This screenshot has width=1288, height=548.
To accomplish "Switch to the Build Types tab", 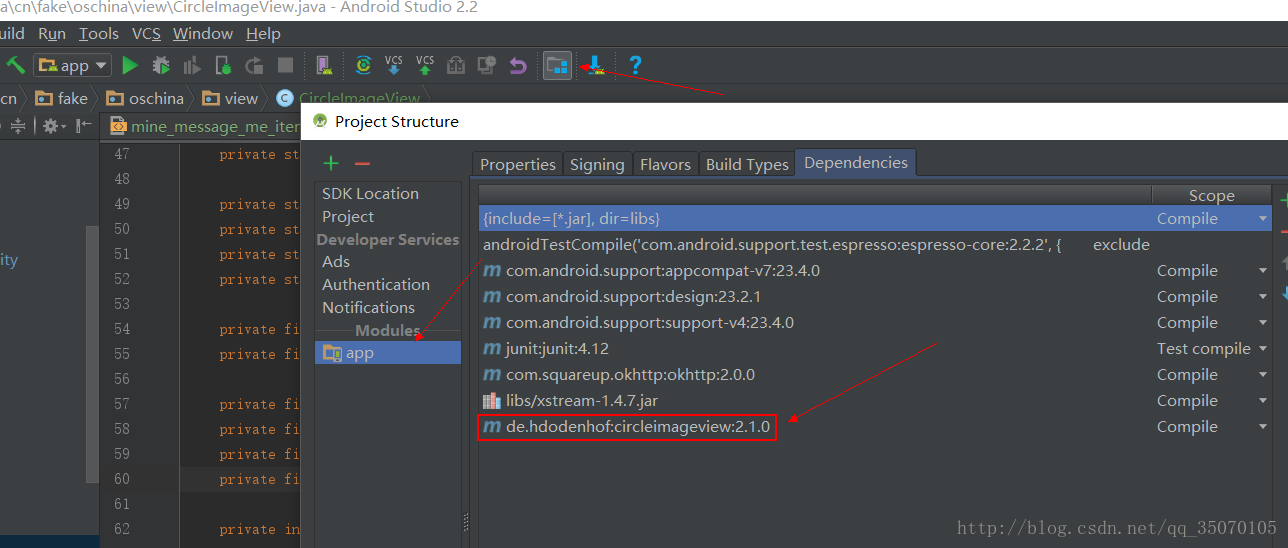I will 747,164.
